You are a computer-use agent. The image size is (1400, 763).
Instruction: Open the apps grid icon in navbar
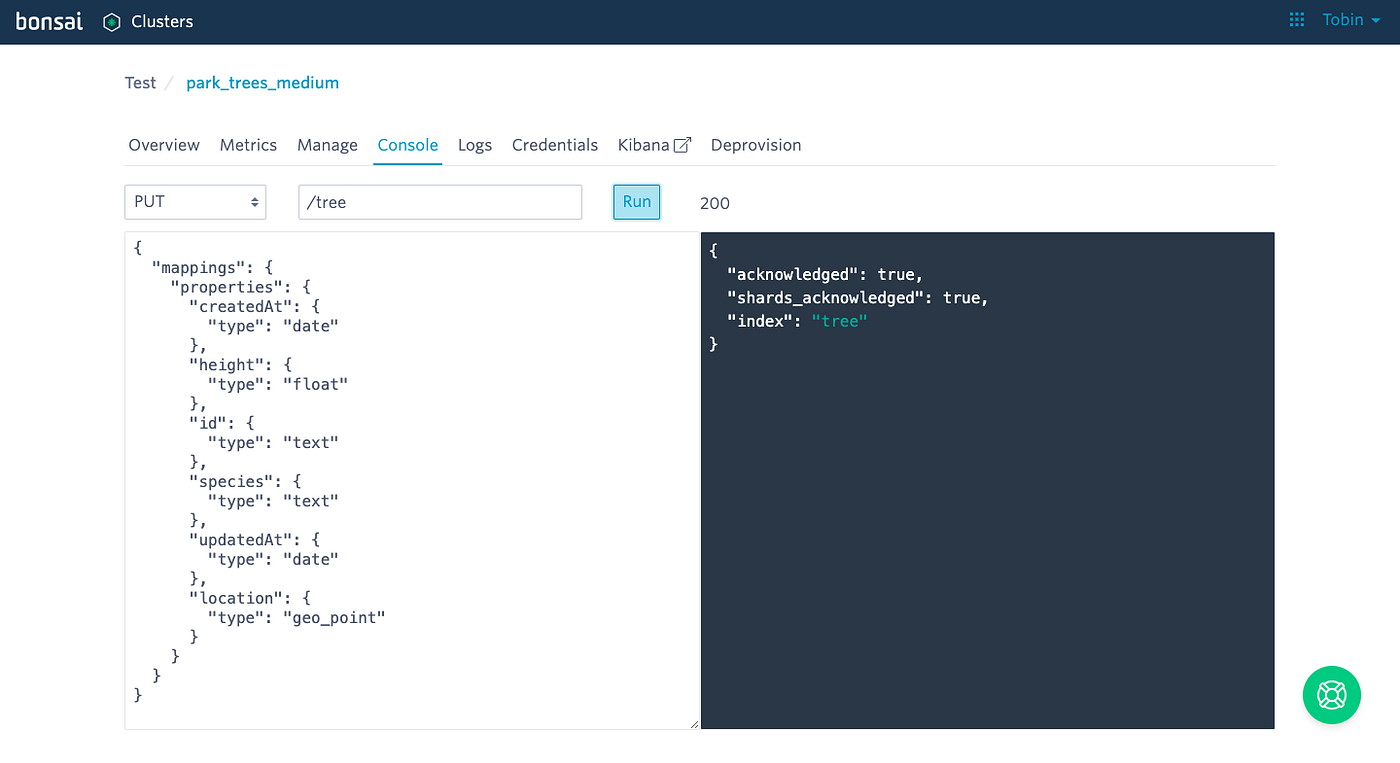click(1296, 19)
